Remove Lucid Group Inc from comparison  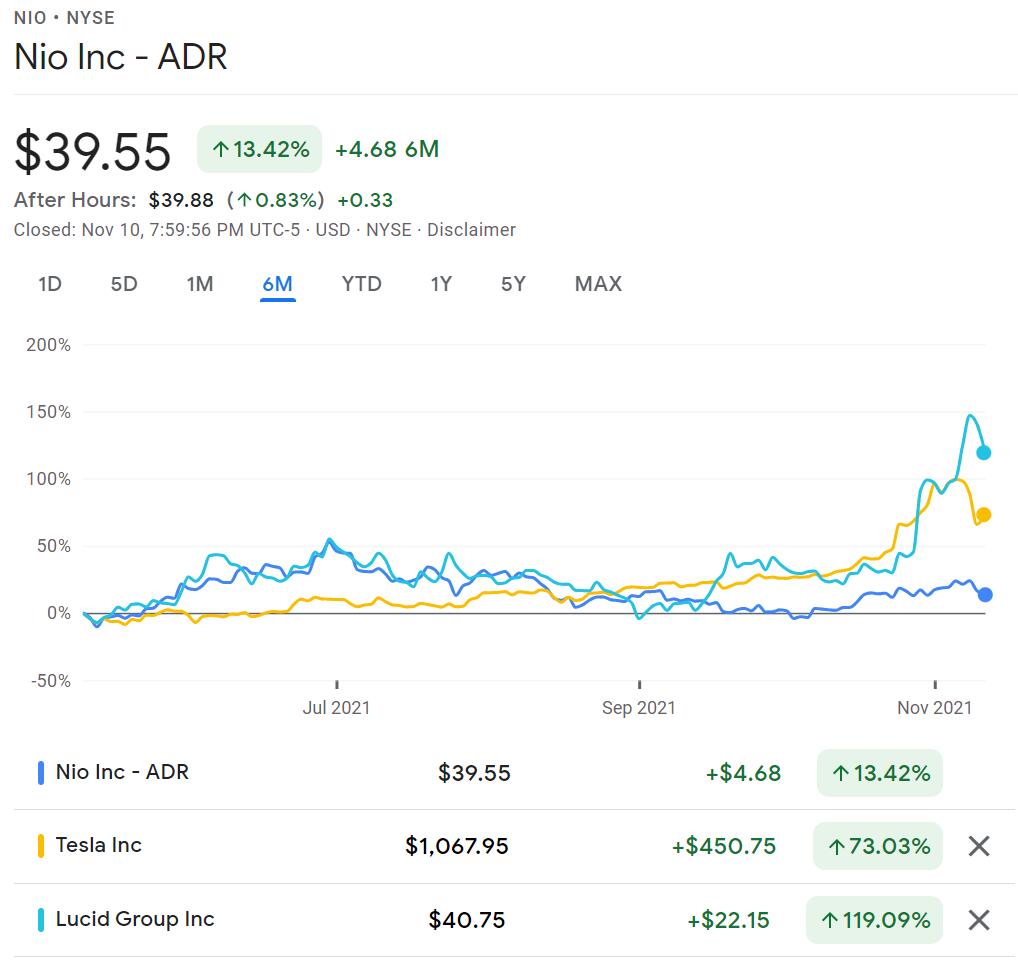[x=979, y=920]
